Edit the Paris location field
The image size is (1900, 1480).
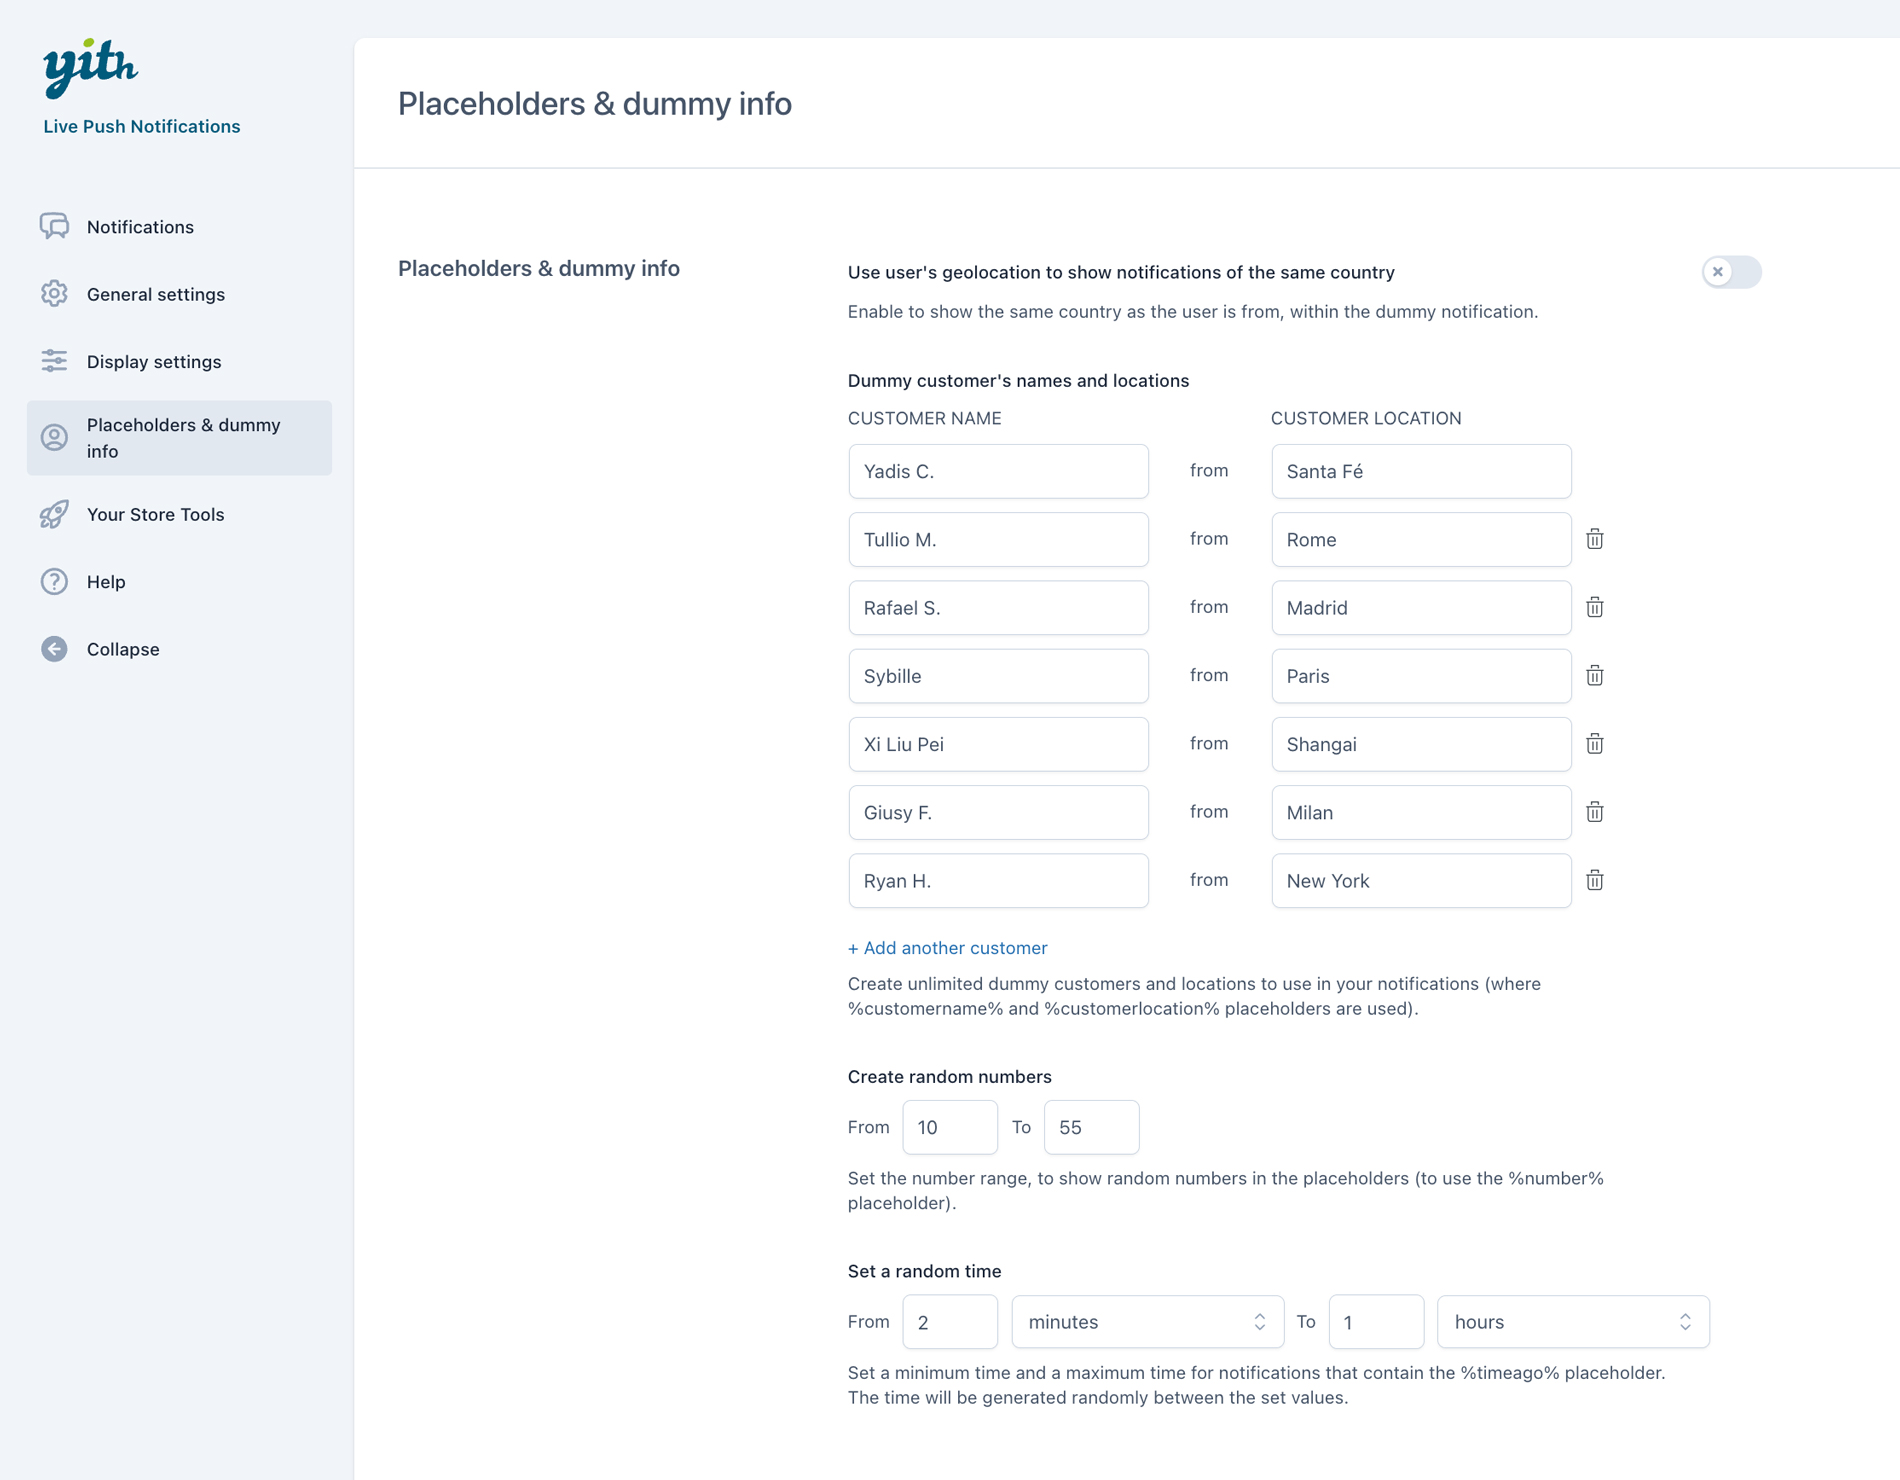[1421, 676]
